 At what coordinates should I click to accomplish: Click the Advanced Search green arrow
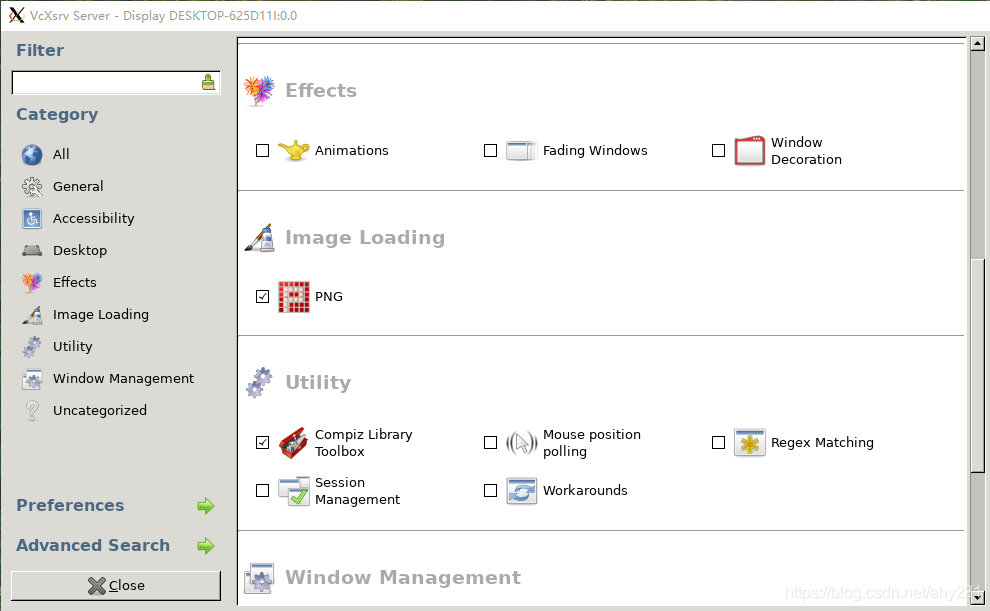(206, 546)
